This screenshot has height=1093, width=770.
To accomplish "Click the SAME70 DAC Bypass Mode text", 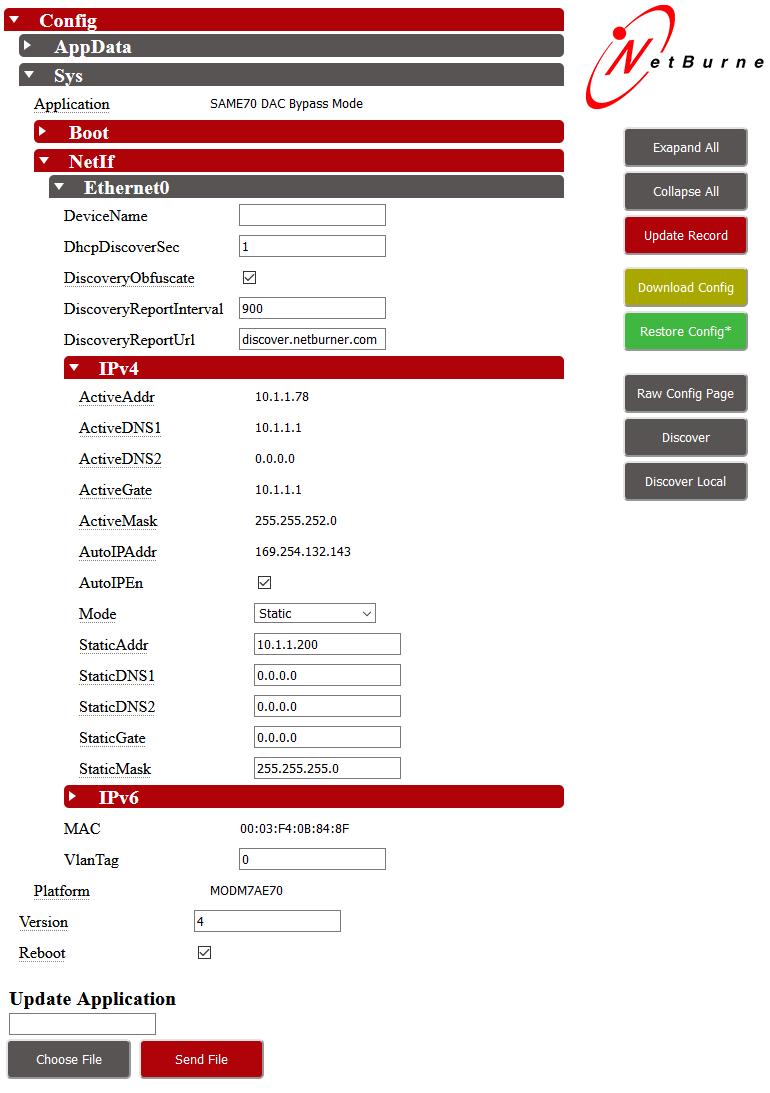I will [286, 104].
